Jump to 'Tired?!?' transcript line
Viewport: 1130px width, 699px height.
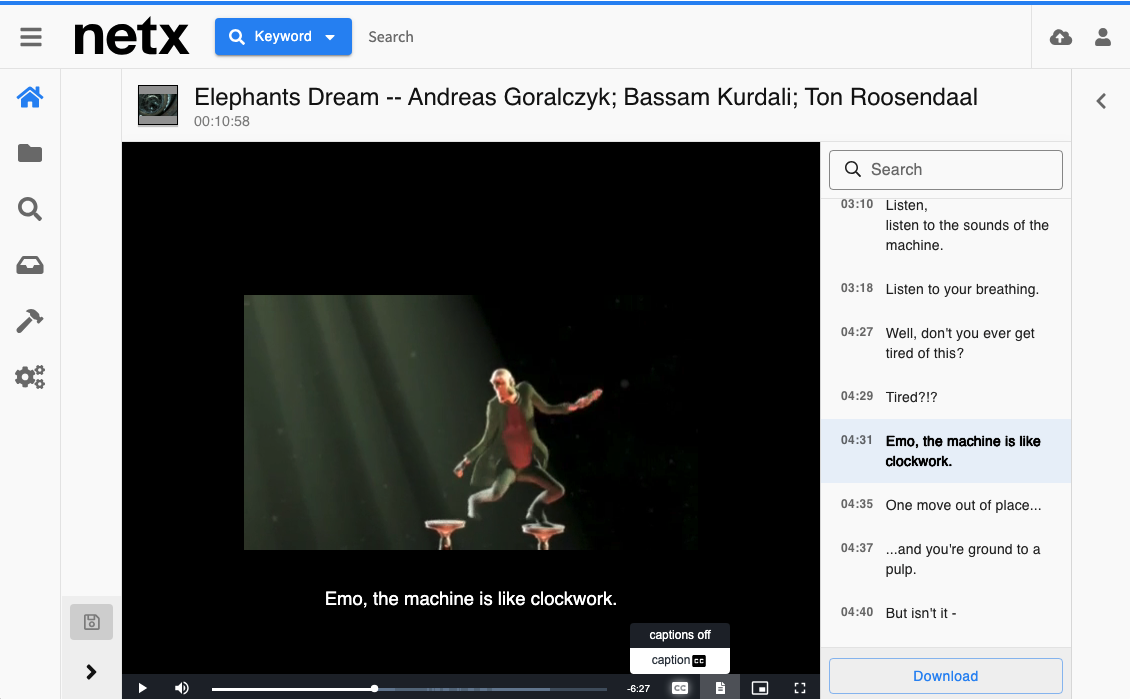tap(946, 397)
